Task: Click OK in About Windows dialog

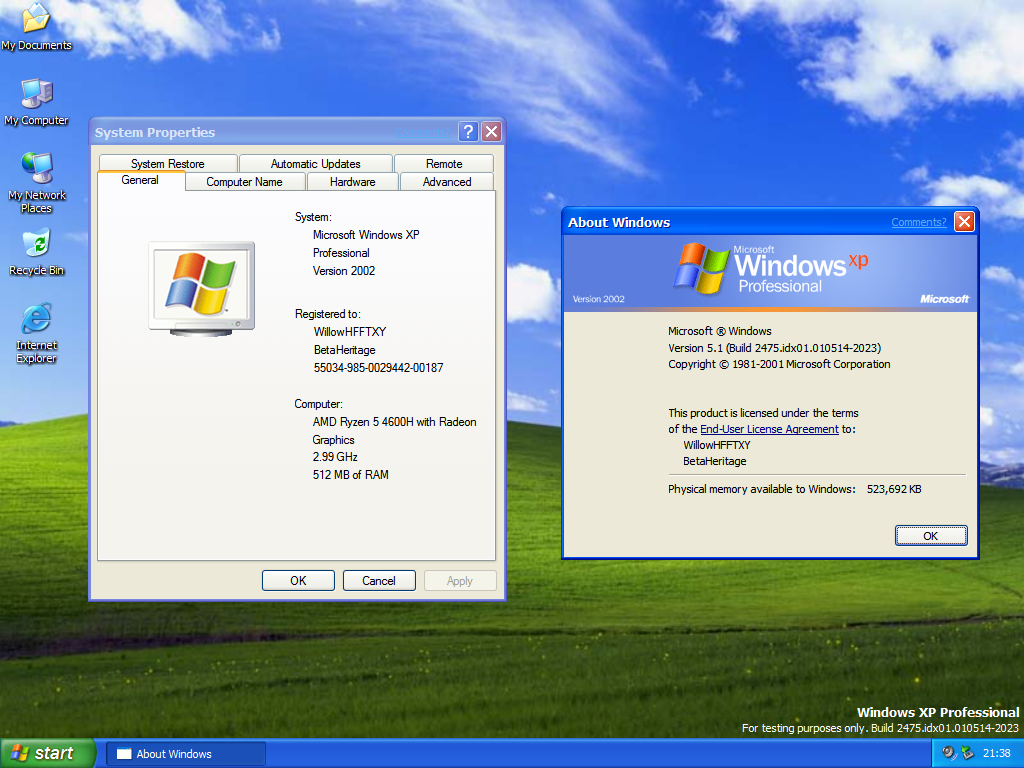Action: tap(931, 536)
